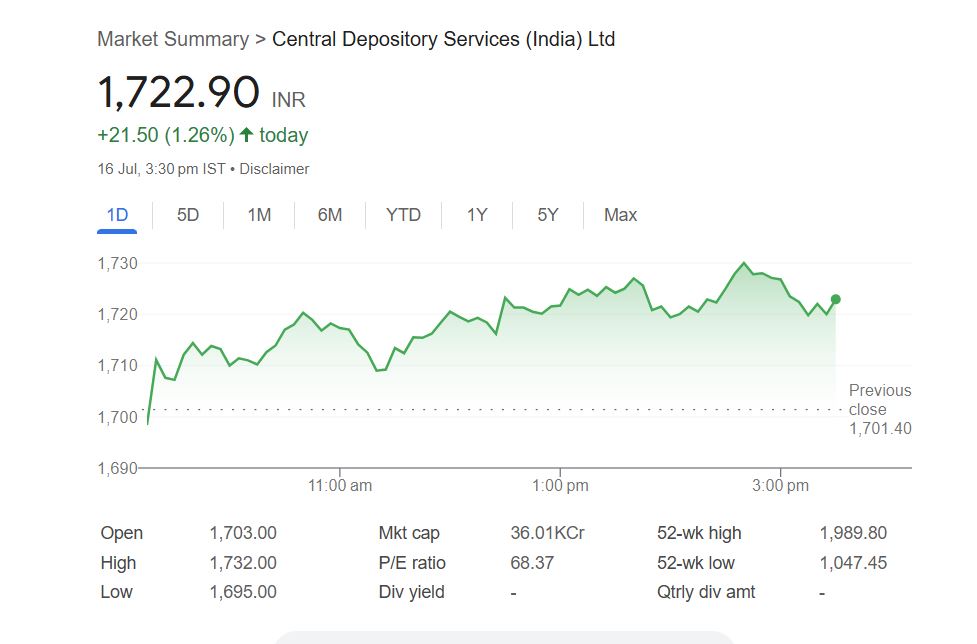Screen dimensions: 977x644
Task: Click the 11:00 am axis label
Action: click(x=340, y=486)
